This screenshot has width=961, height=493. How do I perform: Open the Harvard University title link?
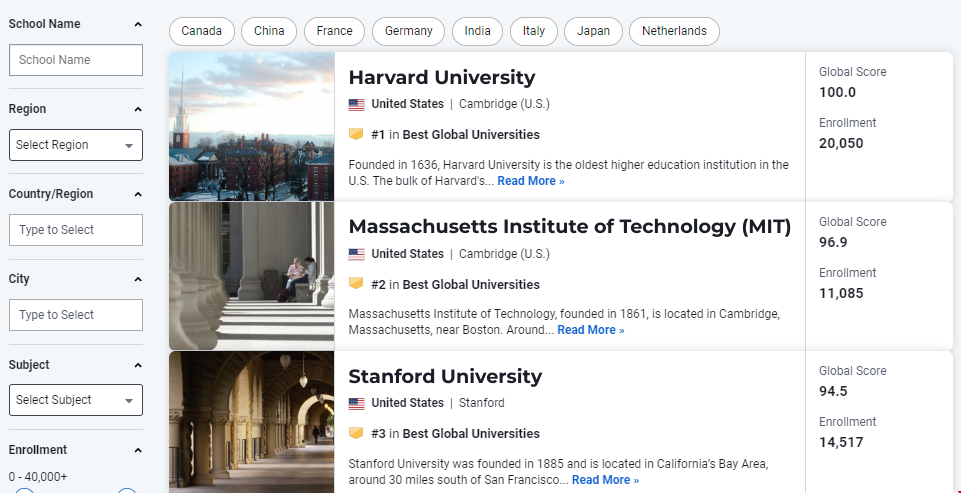pyautogui.click(x=442, y=78)
